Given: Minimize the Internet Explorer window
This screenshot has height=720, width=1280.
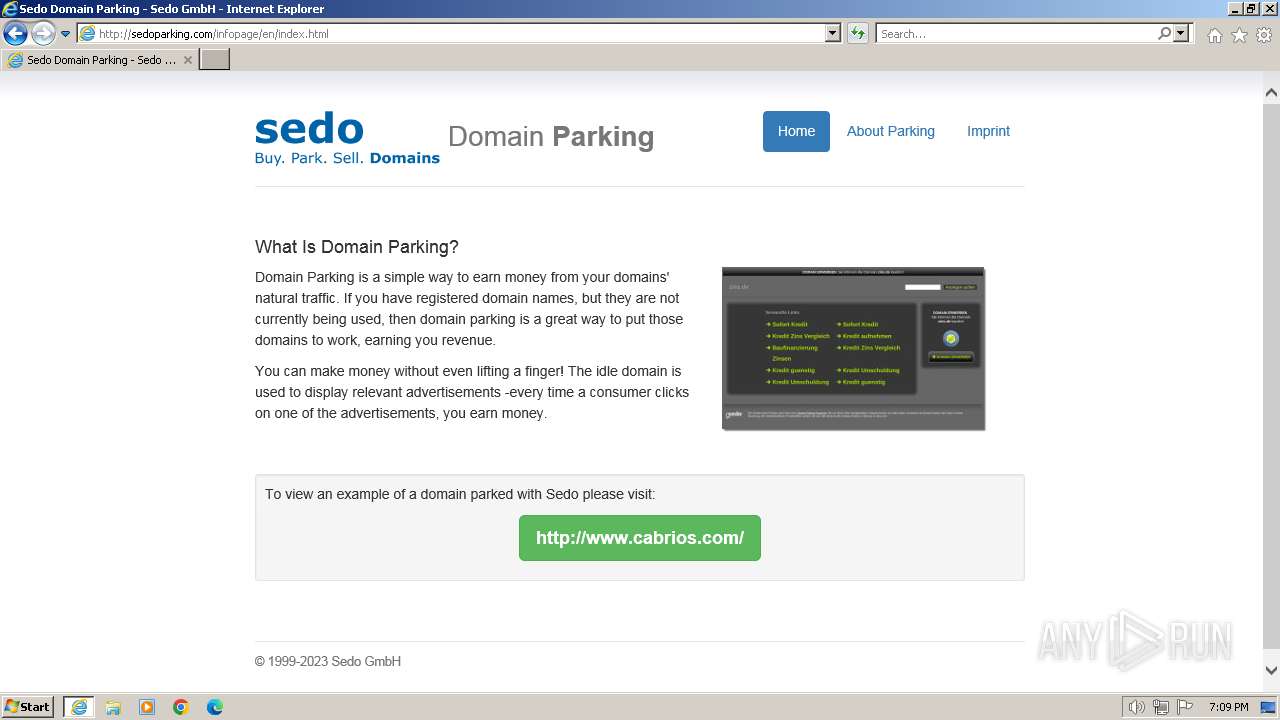Looking at the screenshot, I should click(1234, 9).
